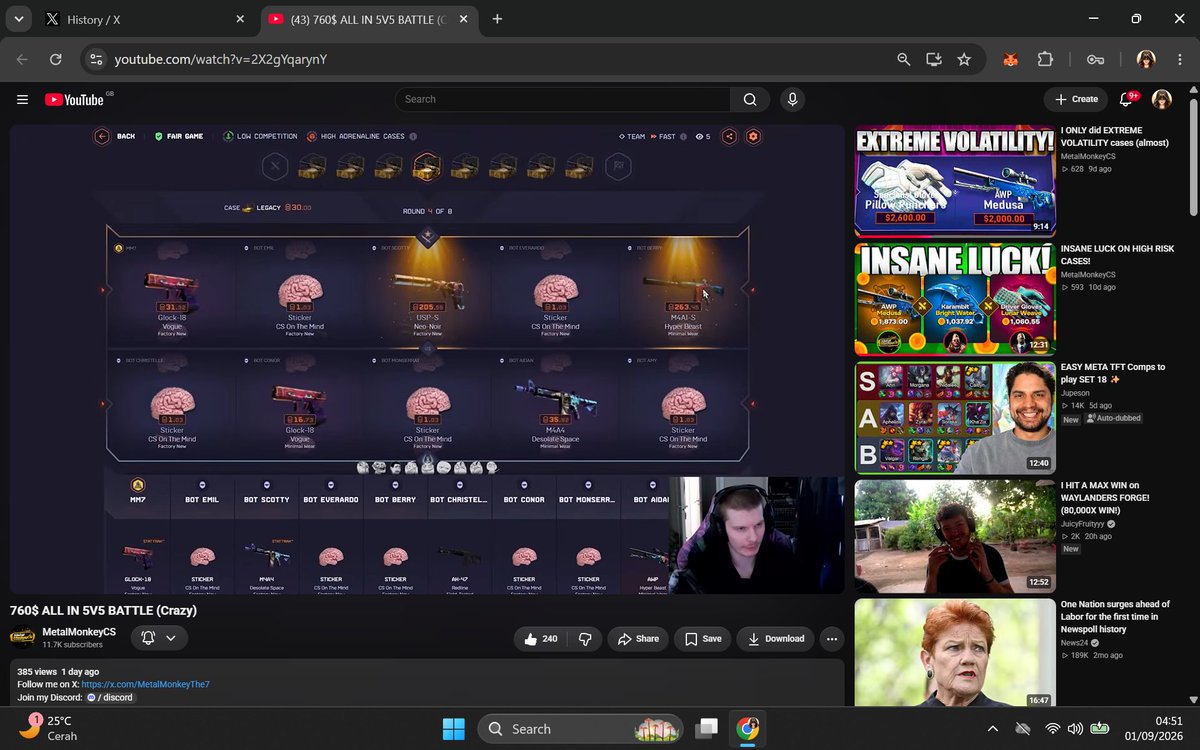Open JuicyFruityyy channel name
This screenshot has width=1200, height=750.
(x=1084, y=523)
